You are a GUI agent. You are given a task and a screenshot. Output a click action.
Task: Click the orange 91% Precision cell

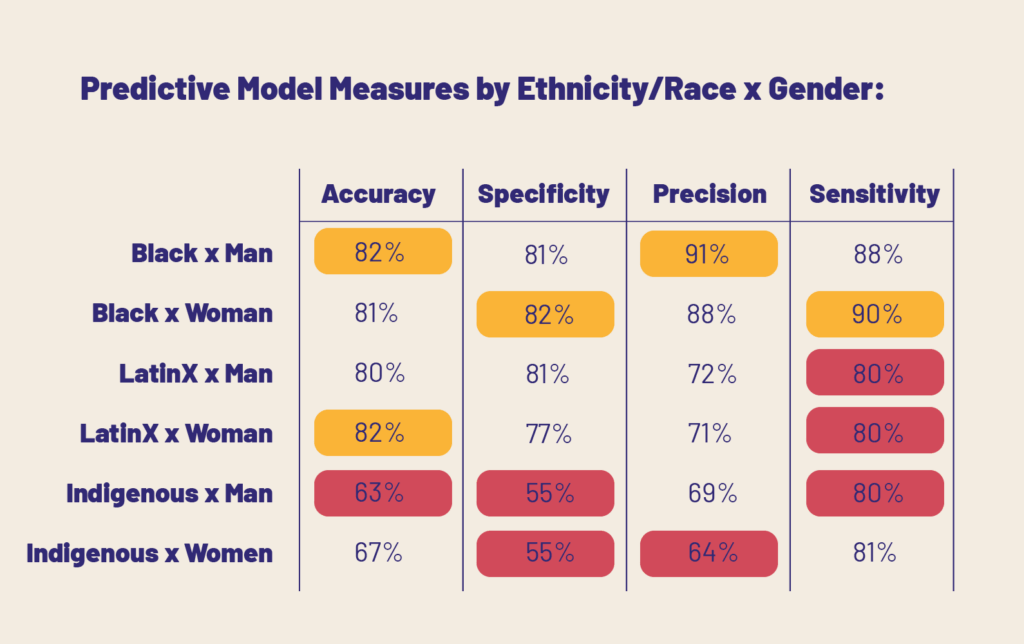click(x=708, y=253)
